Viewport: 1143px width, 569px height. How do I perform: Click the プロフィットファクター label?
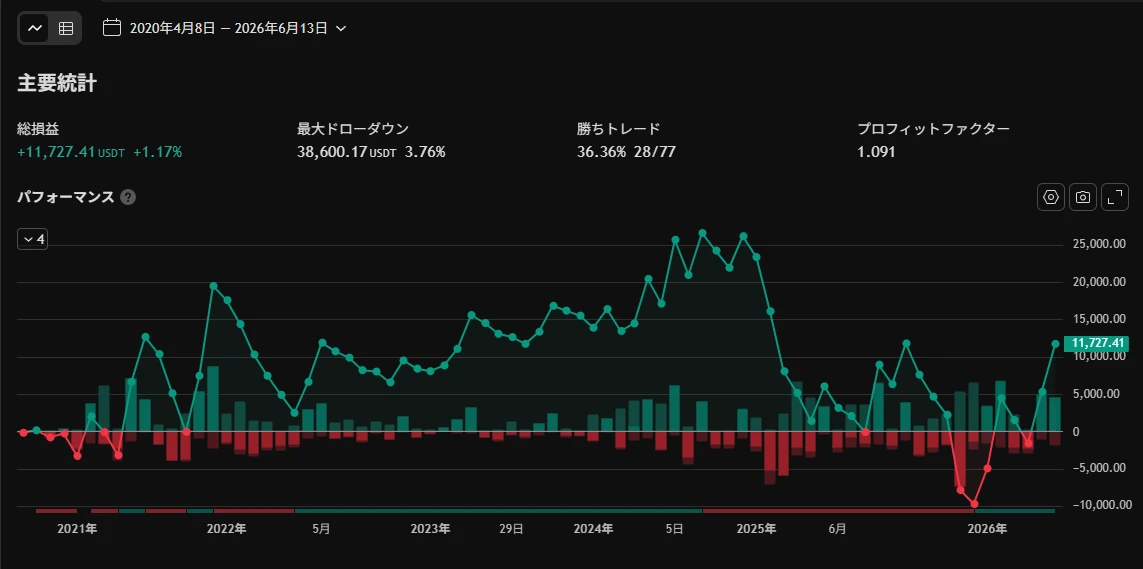933,129
